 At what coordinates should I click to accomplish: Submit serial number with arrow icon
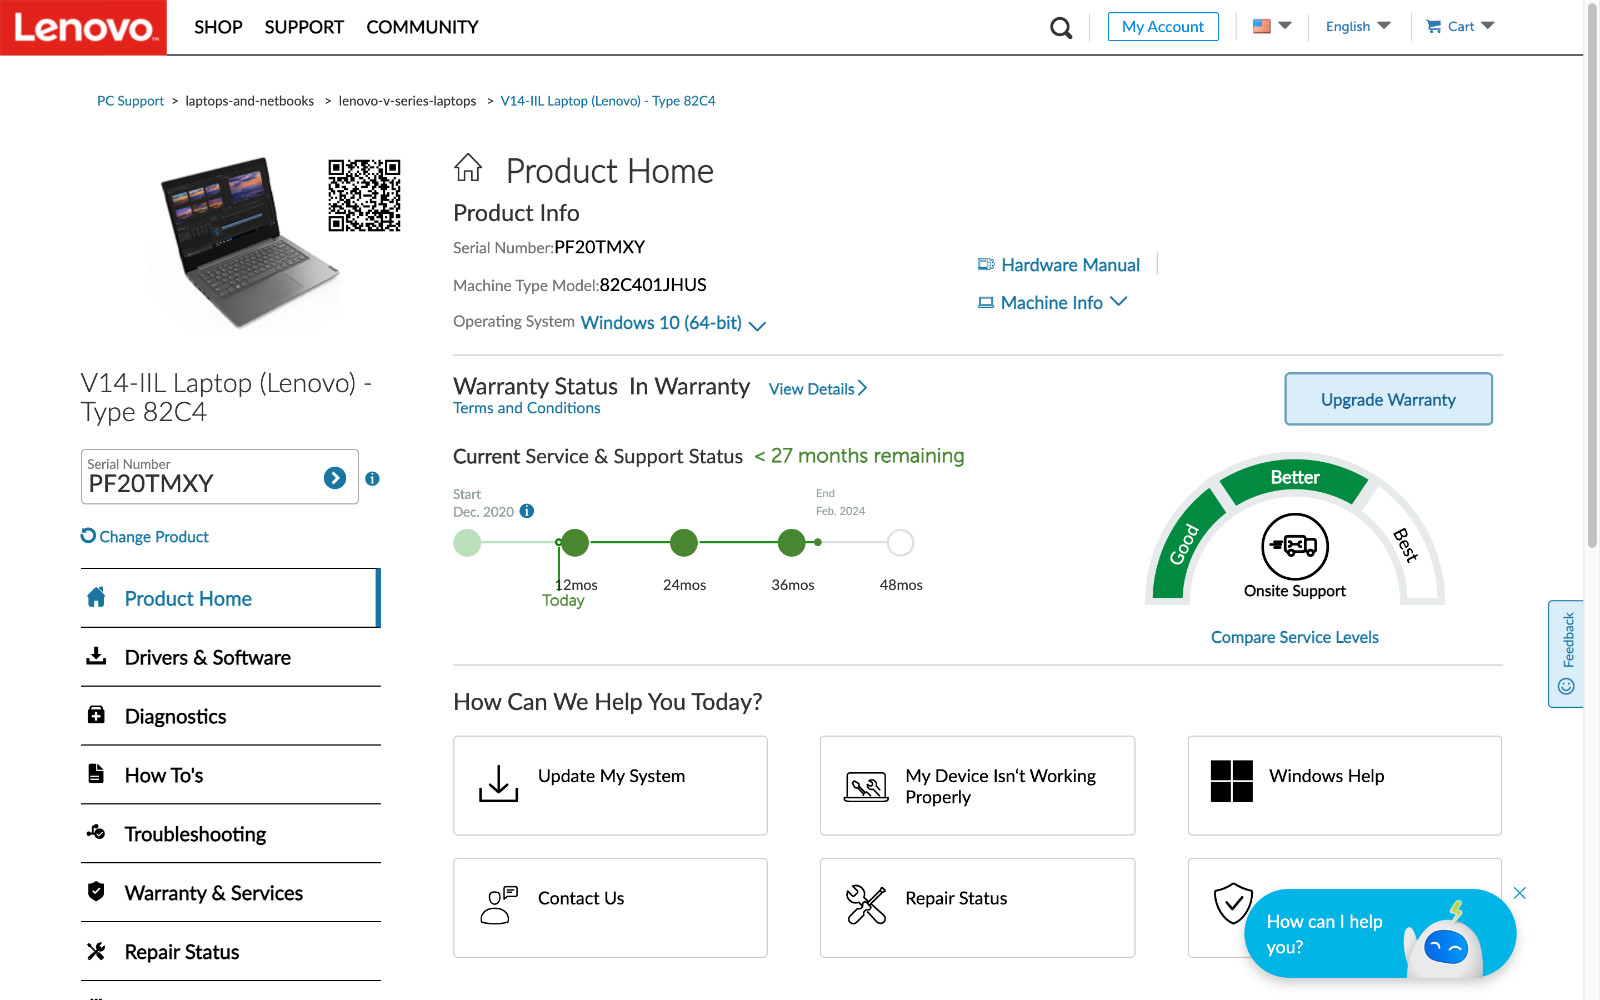click(335, 478)
